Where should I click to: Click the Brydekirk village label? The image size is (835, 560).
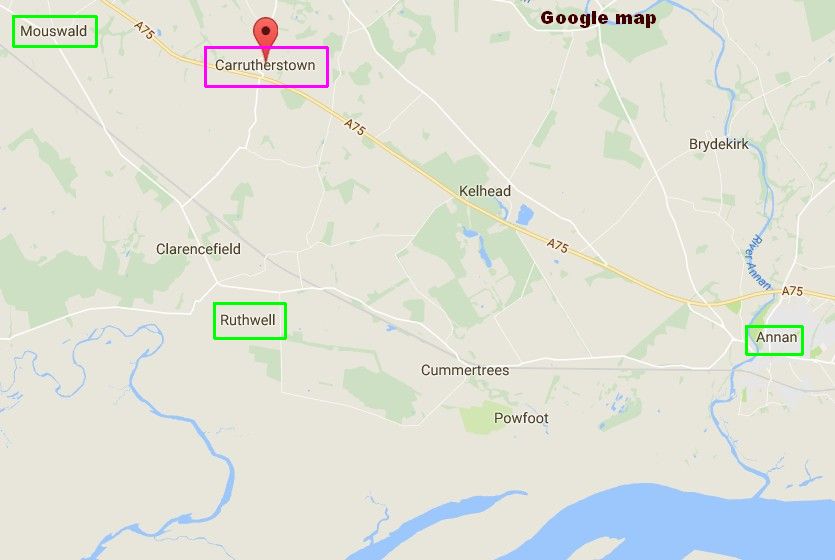click(718, 144)
